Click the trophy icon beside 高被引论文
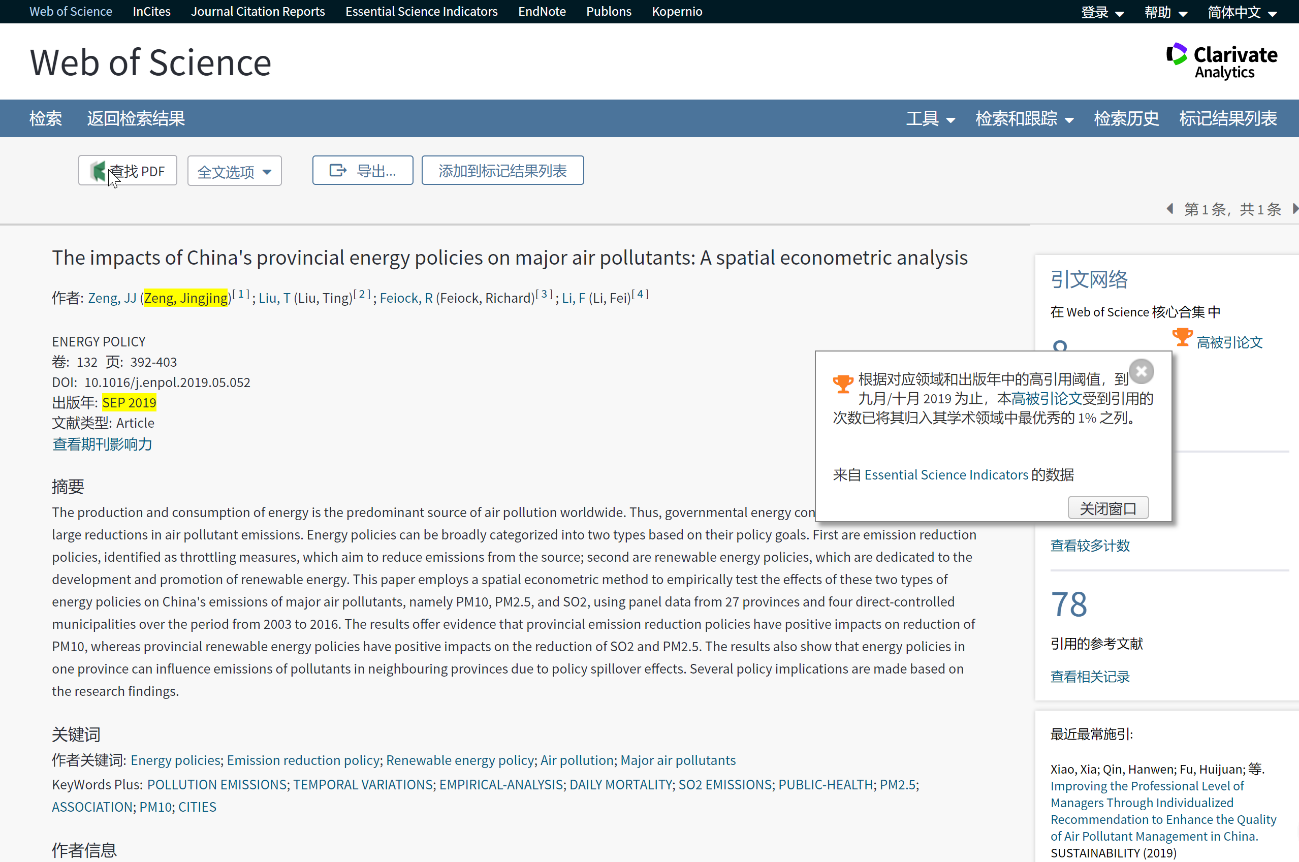The width and height of the screenshot is (1299, 862). (x=1182, y=338)
